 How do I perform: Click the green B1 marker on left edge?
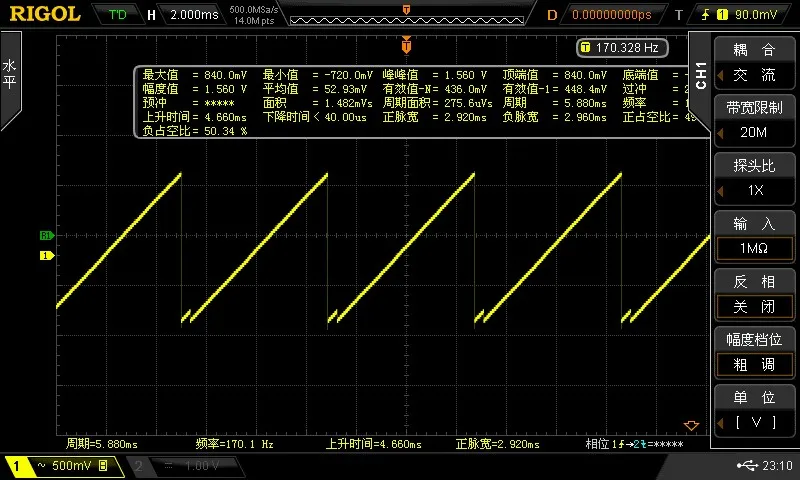click(x=45, y=236)
